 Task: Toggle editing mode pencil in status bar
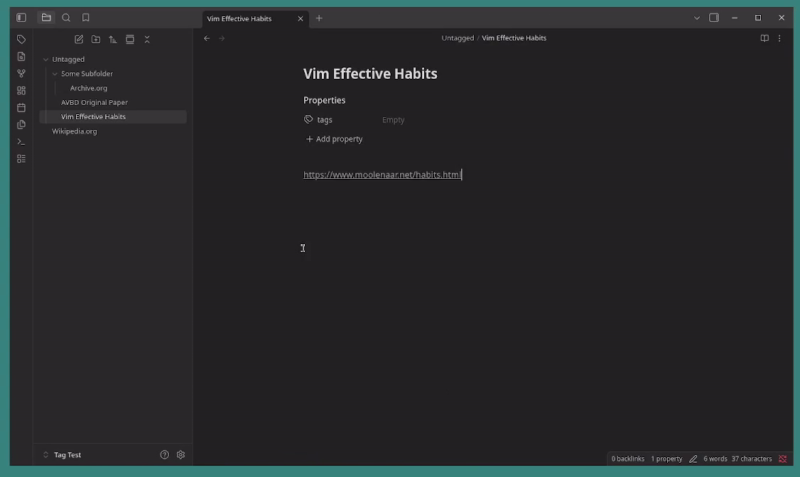pyautogui.click(x=693, y=459)
